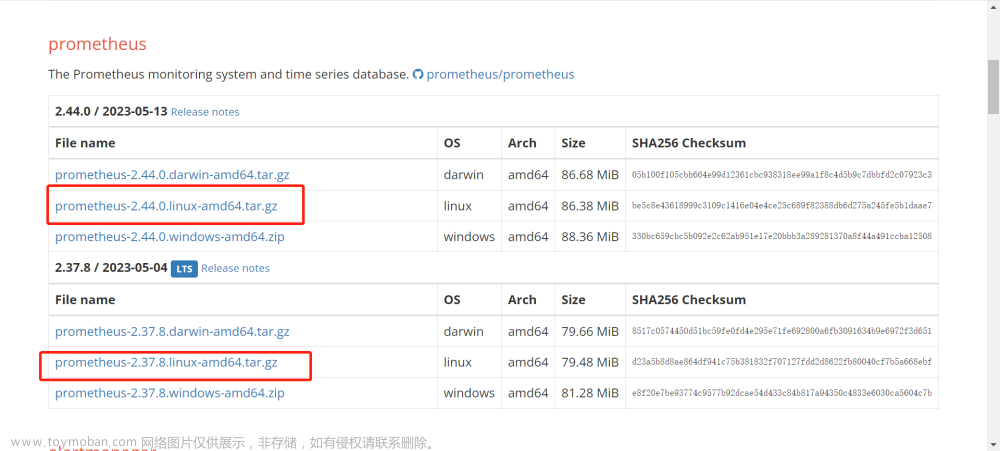This screenshot has height=451, width=1000.
Task: Select the checksum starting with 8517c0574450d51b
Action: click(782, 332)
